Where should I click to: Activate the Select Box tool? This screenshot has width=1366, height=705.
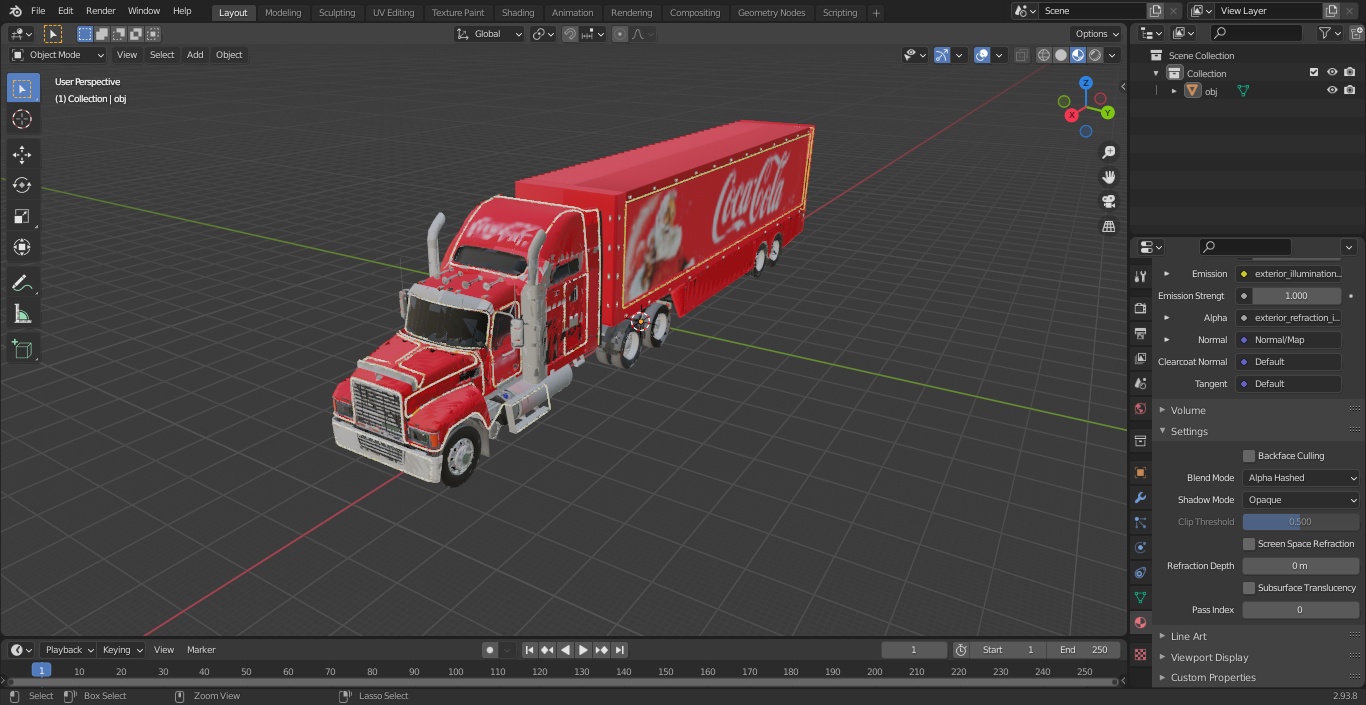pyautogui.click(x=22, y=88)
